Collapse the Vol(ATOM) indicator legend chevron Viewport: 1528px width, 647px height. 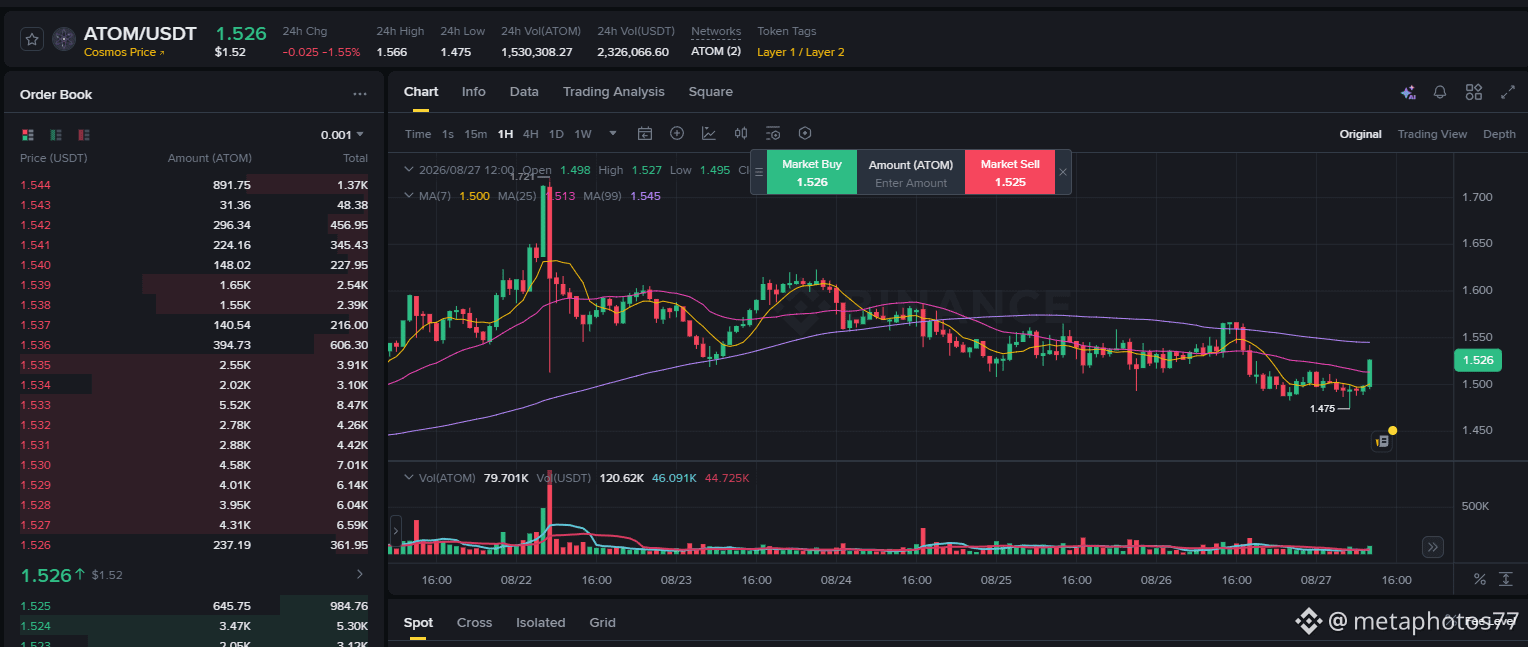[x=408, y=478]
